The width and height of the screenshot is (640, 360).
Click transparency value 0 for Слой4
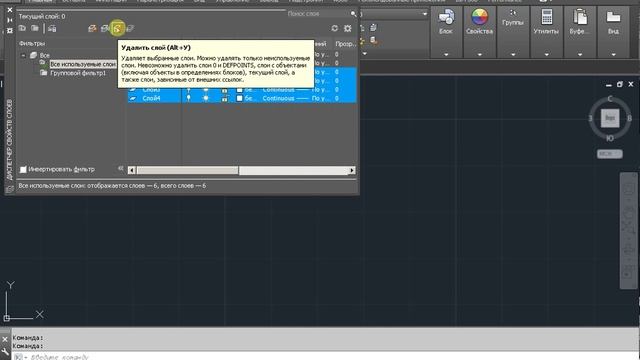(337, 98)
